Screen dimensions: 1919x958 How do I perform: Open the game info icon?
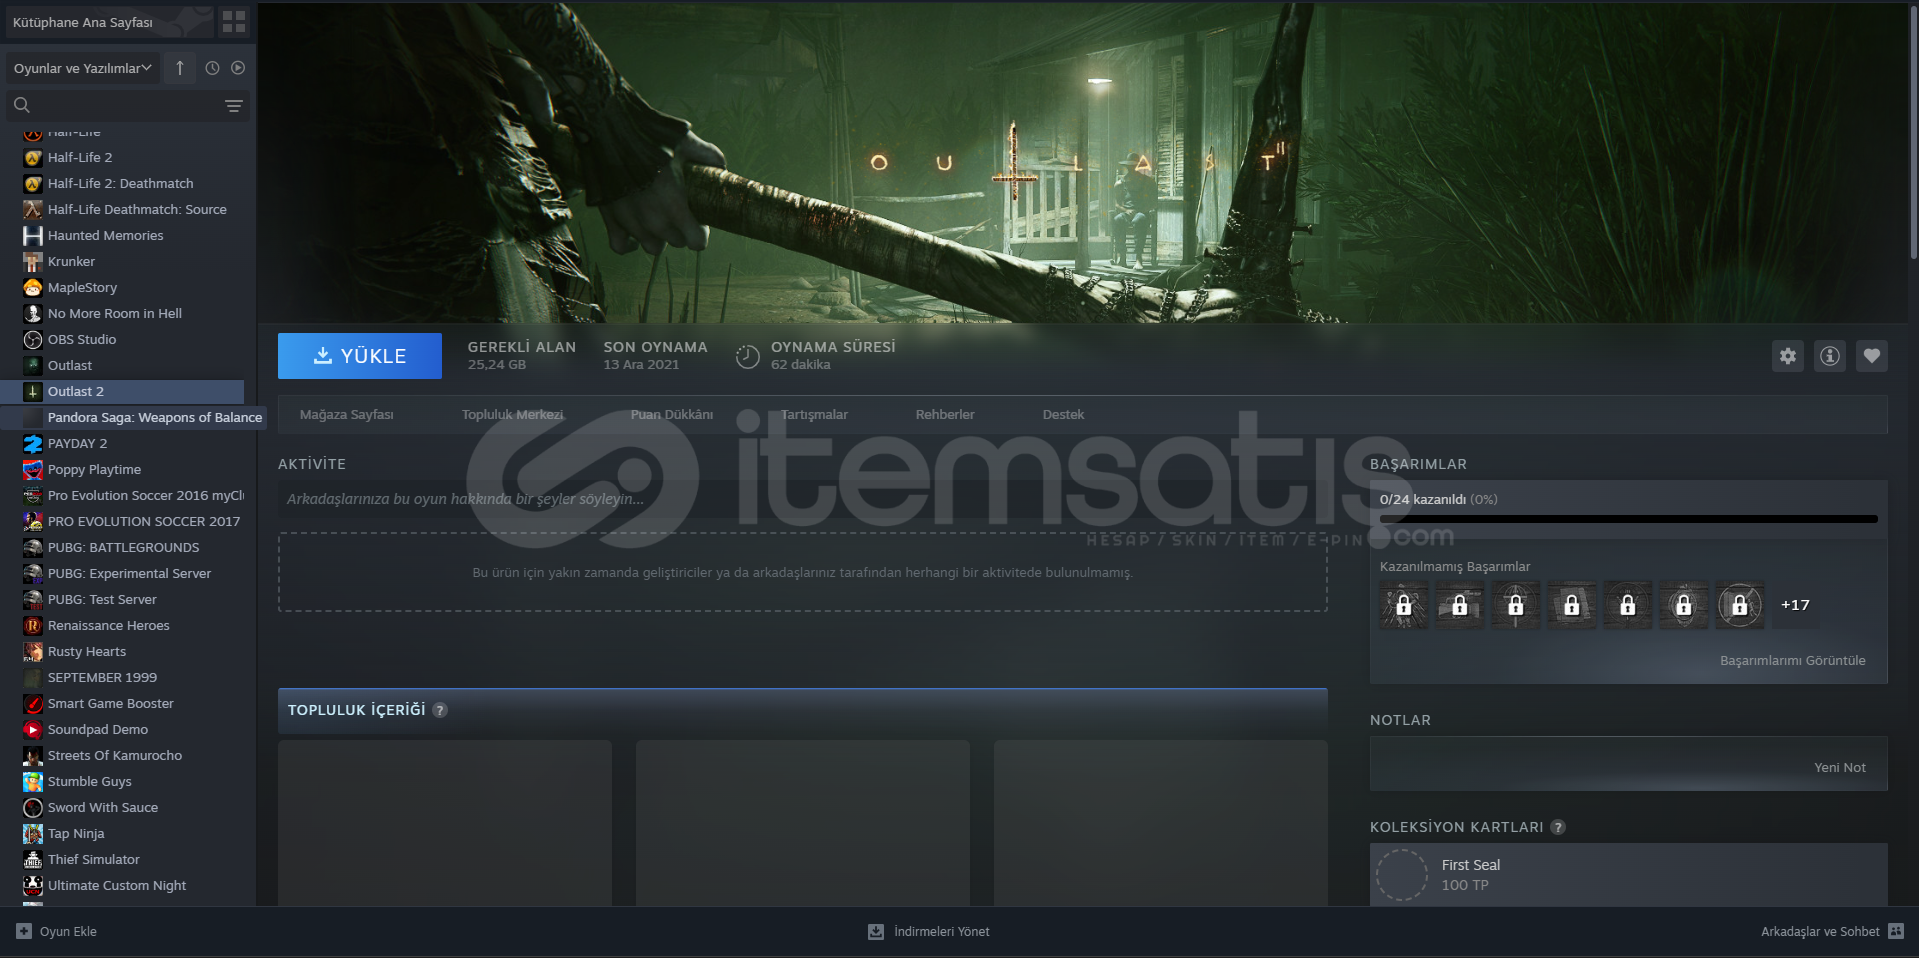[1830, 355]
